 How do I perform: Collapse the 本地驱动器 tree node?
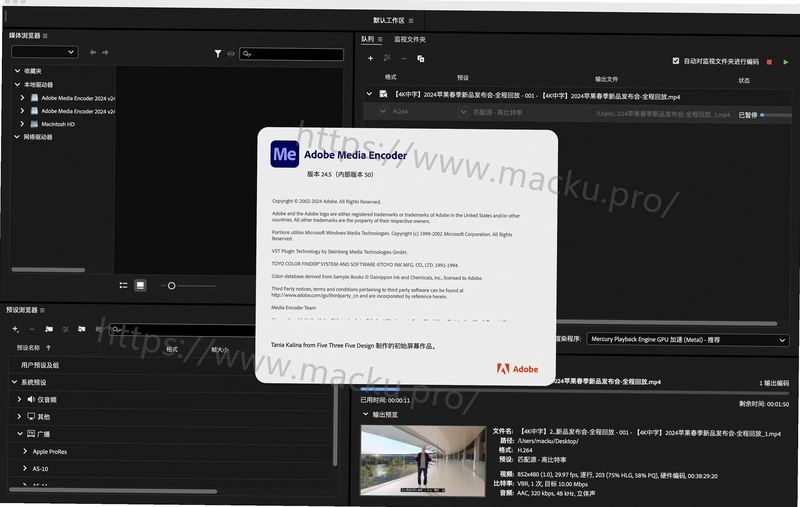click(17, 84)
